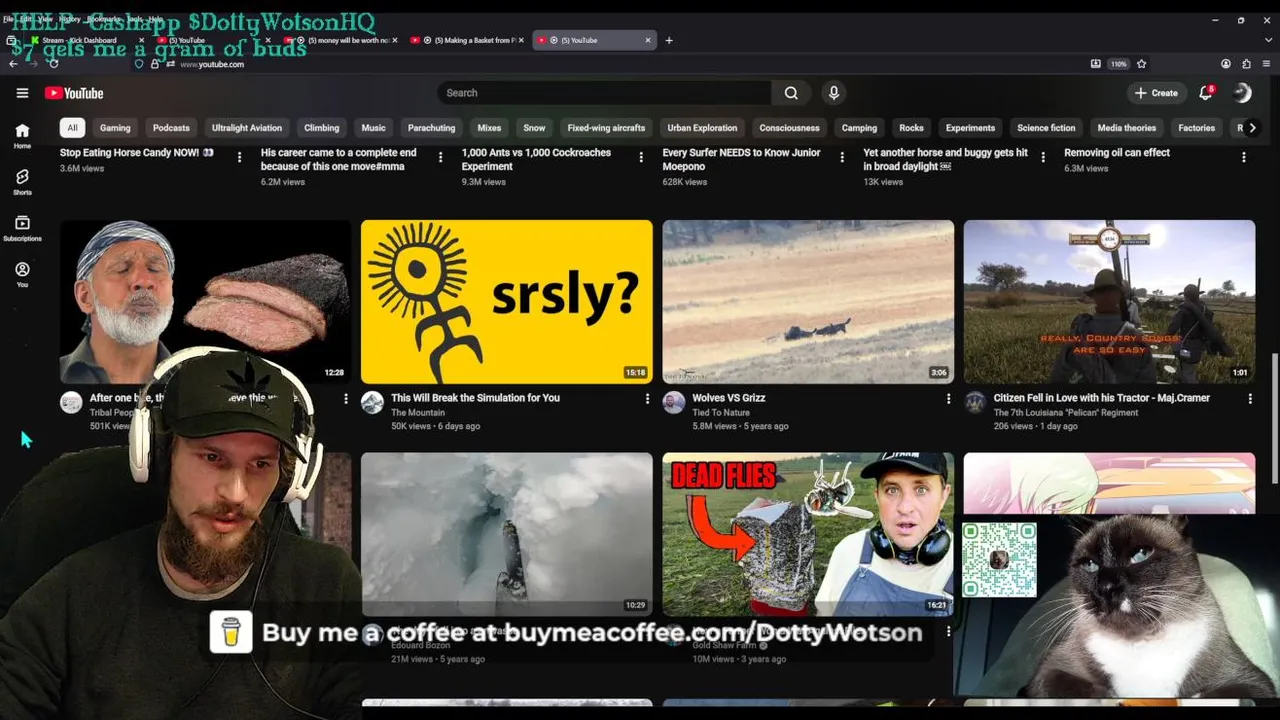The image size is (1280, 720).
Task: Select the Music category chip
Action: click(373, 128)
